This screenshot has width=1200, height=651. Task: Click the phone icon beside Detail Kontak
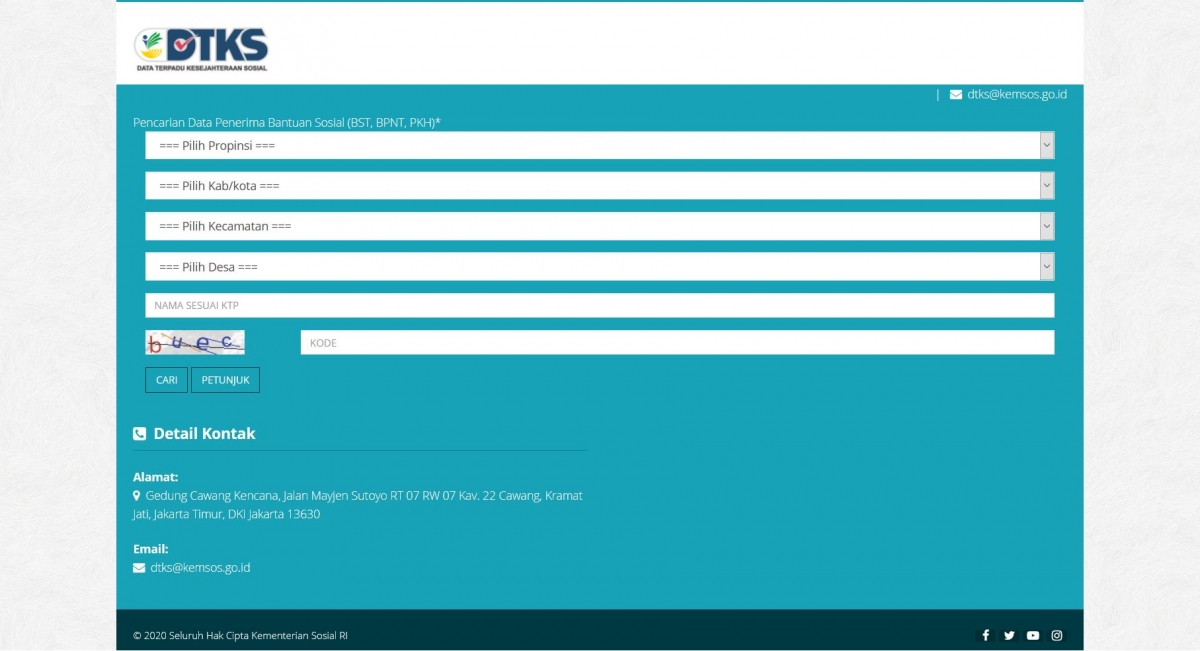(140, 434)
